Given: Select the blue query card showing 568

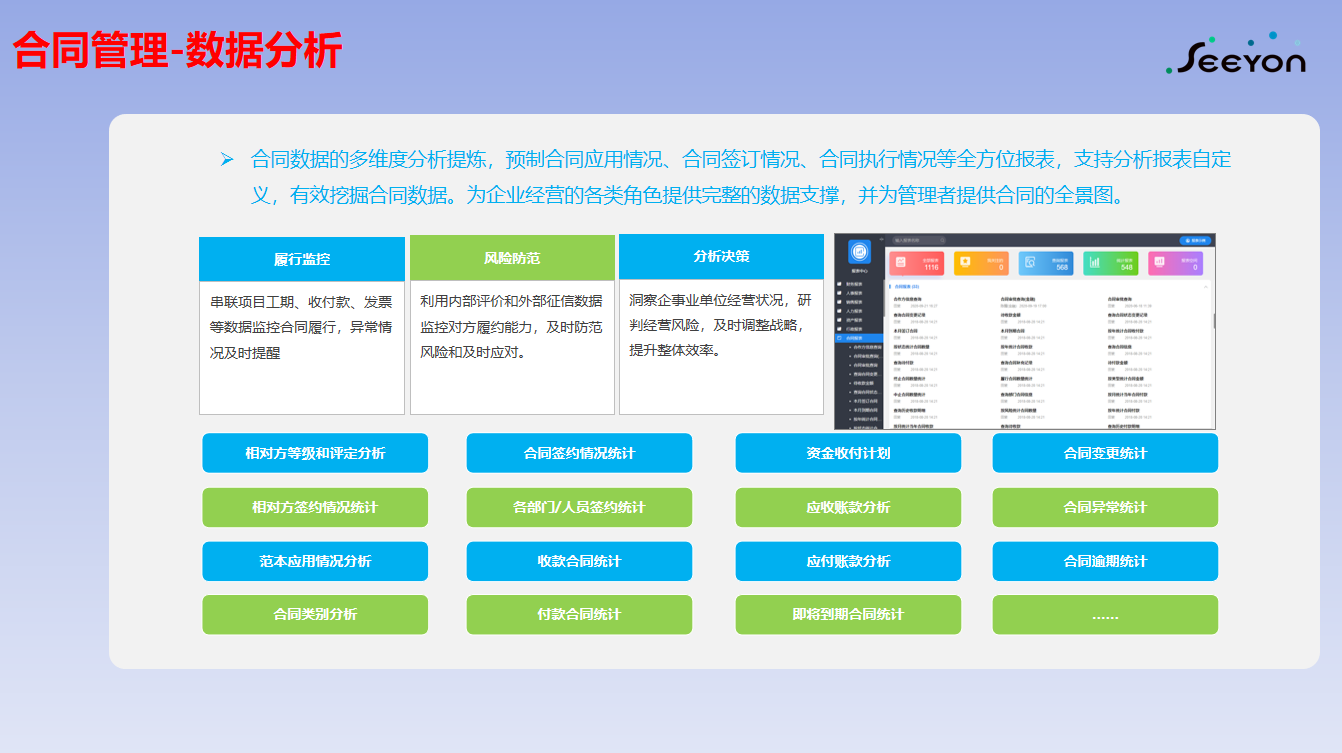Looking at the screenshot, I should pyautogui.click(x=1046, y=263).
